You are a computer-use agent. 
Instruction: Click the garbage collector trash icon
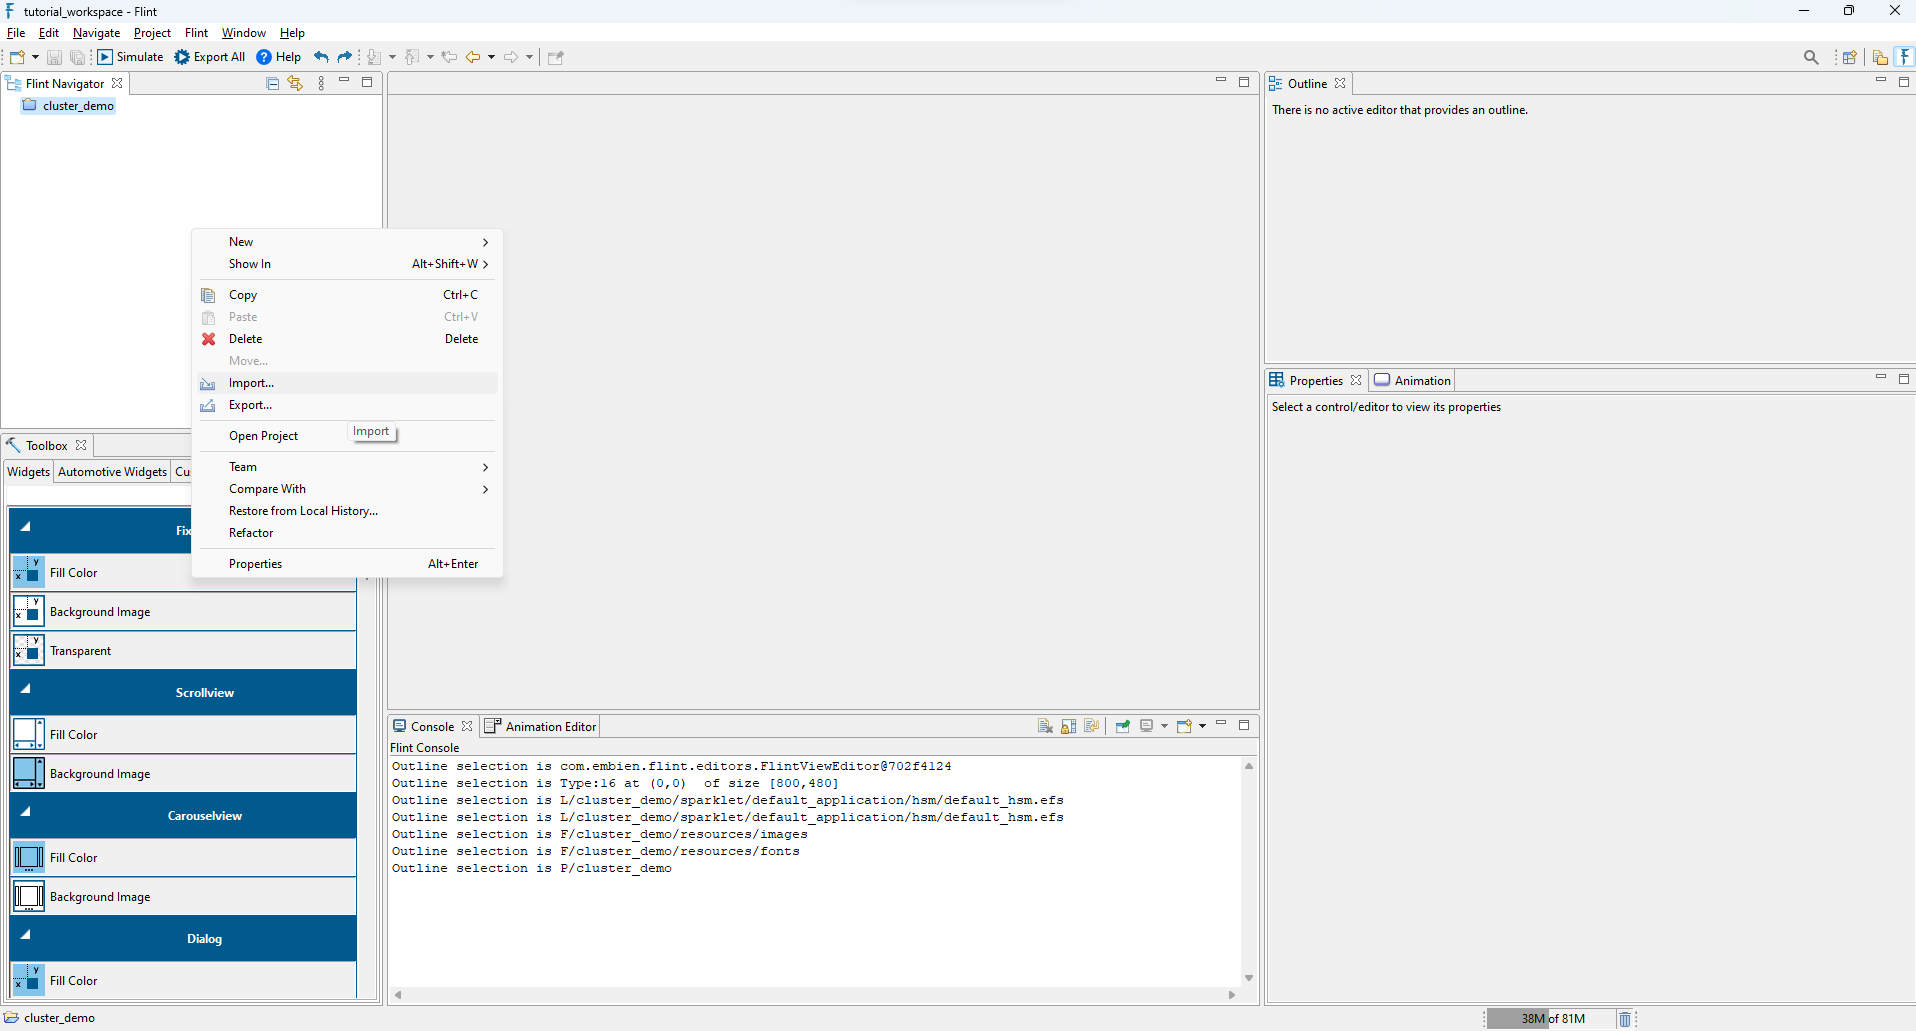(x=1625, y=1019)
